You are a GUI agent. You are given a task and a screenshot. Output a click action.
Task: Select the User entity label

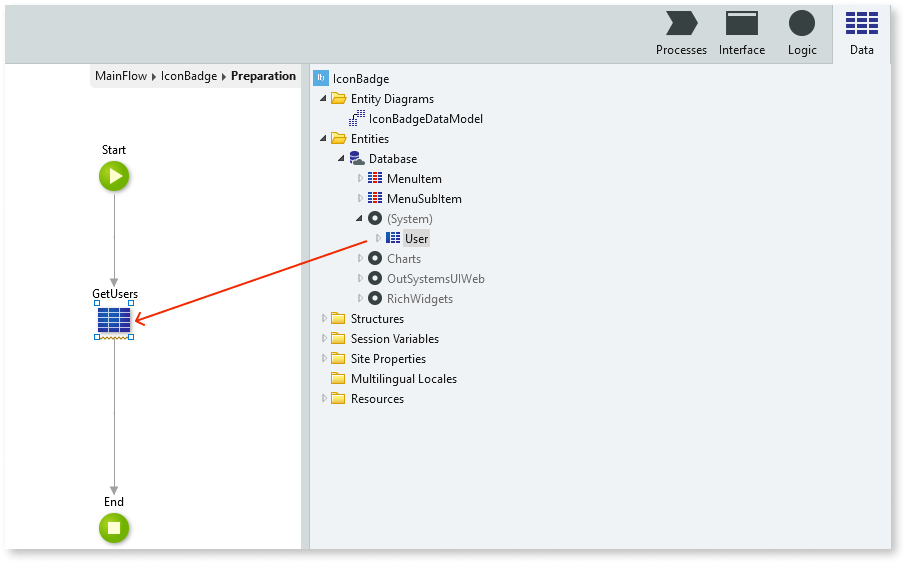point(417,238)
